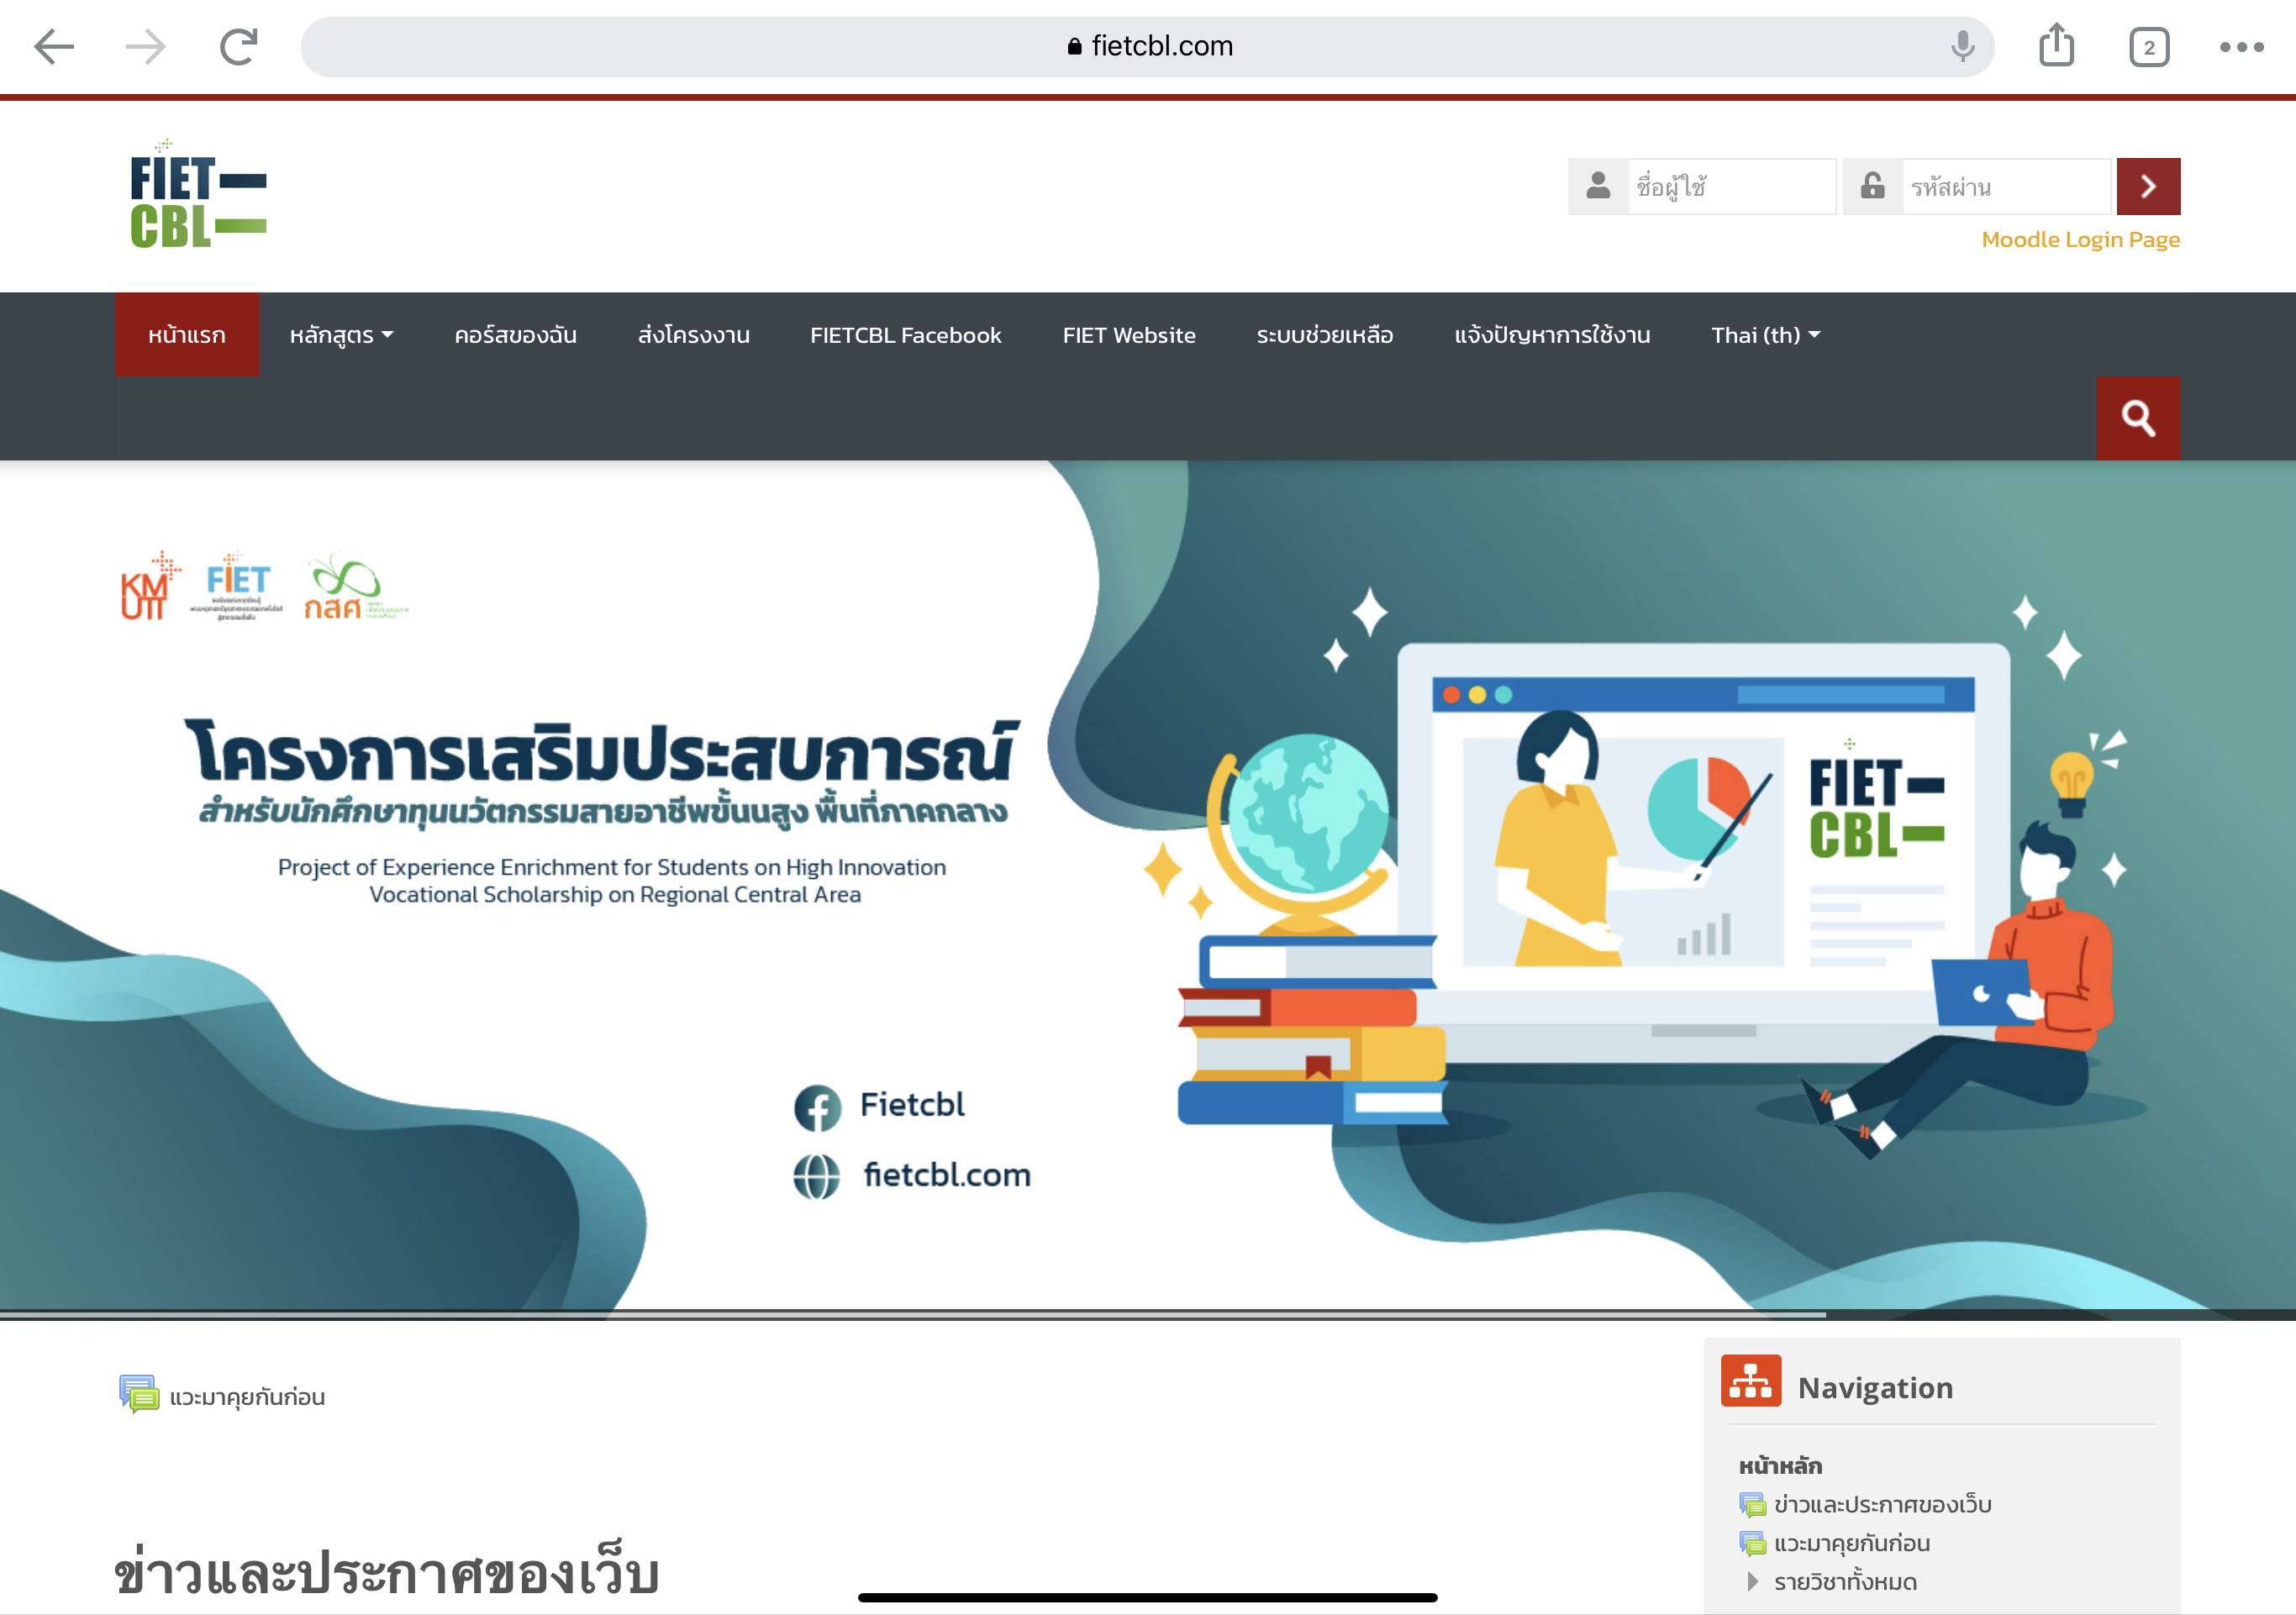
Task: Click the username field ชื่อผู้ใช้
Action: (1731, 186)
